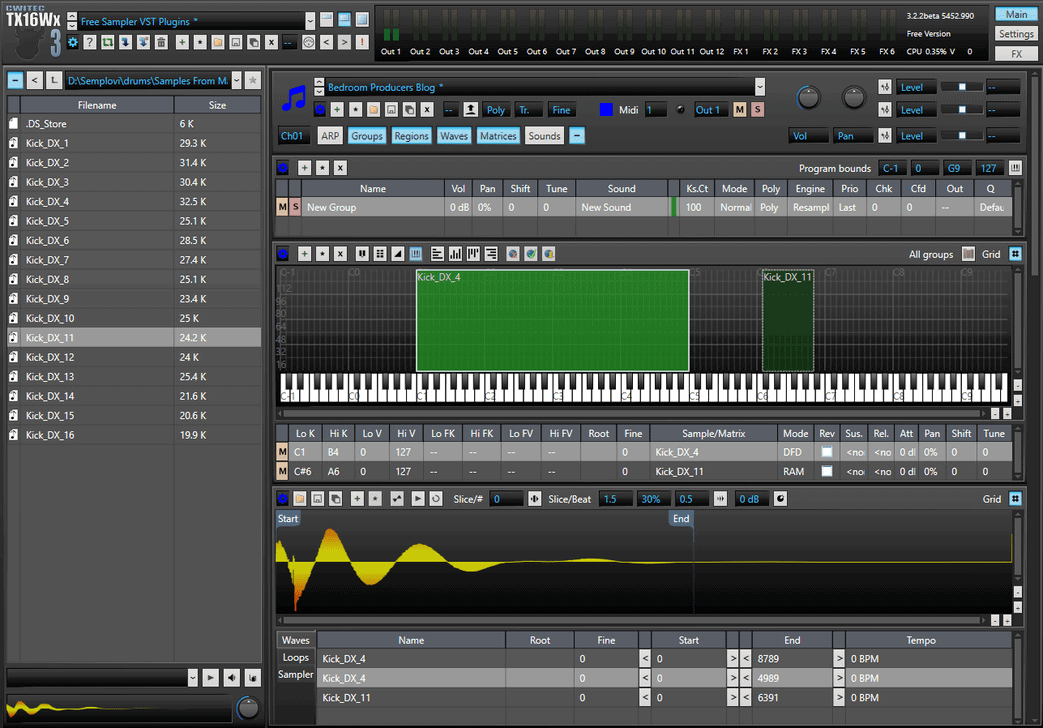Click the loop icon in wave editor toolbar
The image size is (1043, 728).
[436, 498]
